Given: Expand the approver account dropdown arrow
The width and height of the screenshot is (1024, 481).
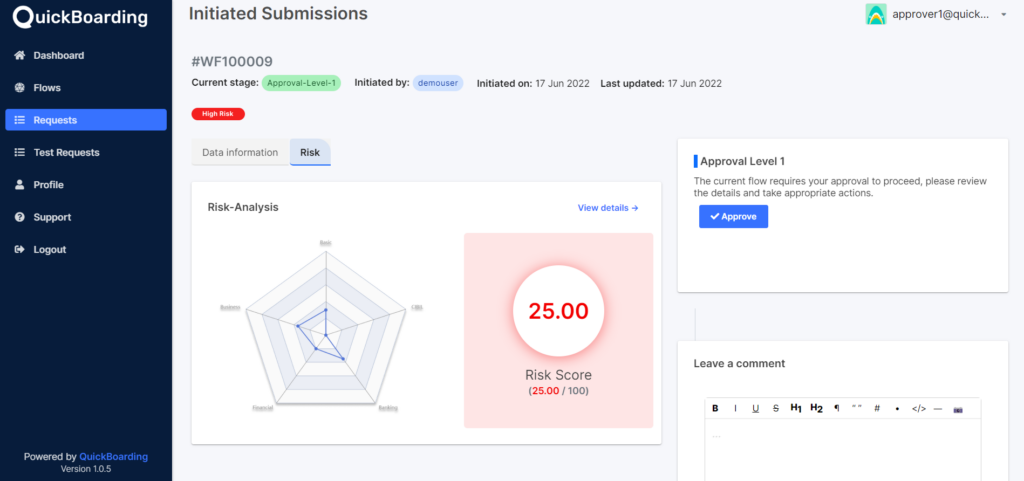Looking at the screenshot, I should pos(1003,15).
